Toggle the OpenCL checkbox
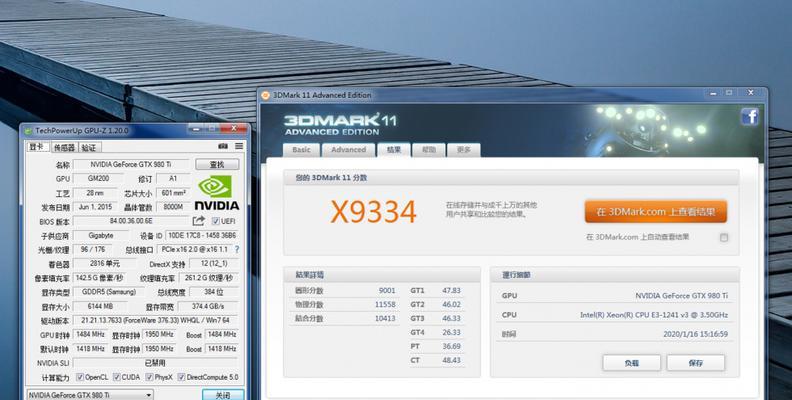The width and height of the screenshot is (792, 400). point(80,377)
